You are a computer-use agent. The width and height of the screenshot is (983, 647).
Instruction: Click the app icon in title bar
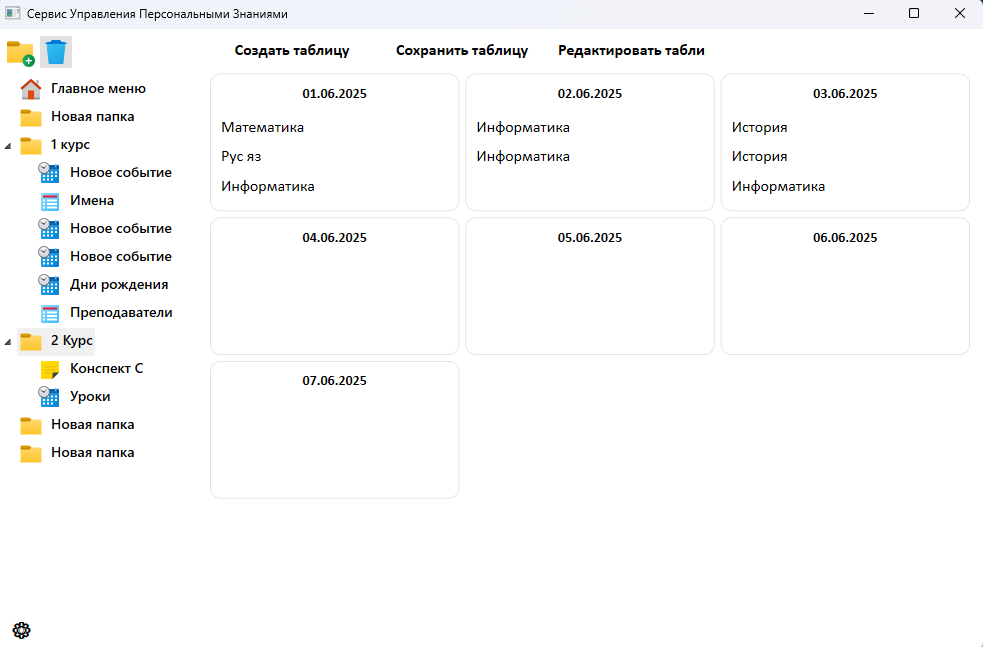[13, 13]
